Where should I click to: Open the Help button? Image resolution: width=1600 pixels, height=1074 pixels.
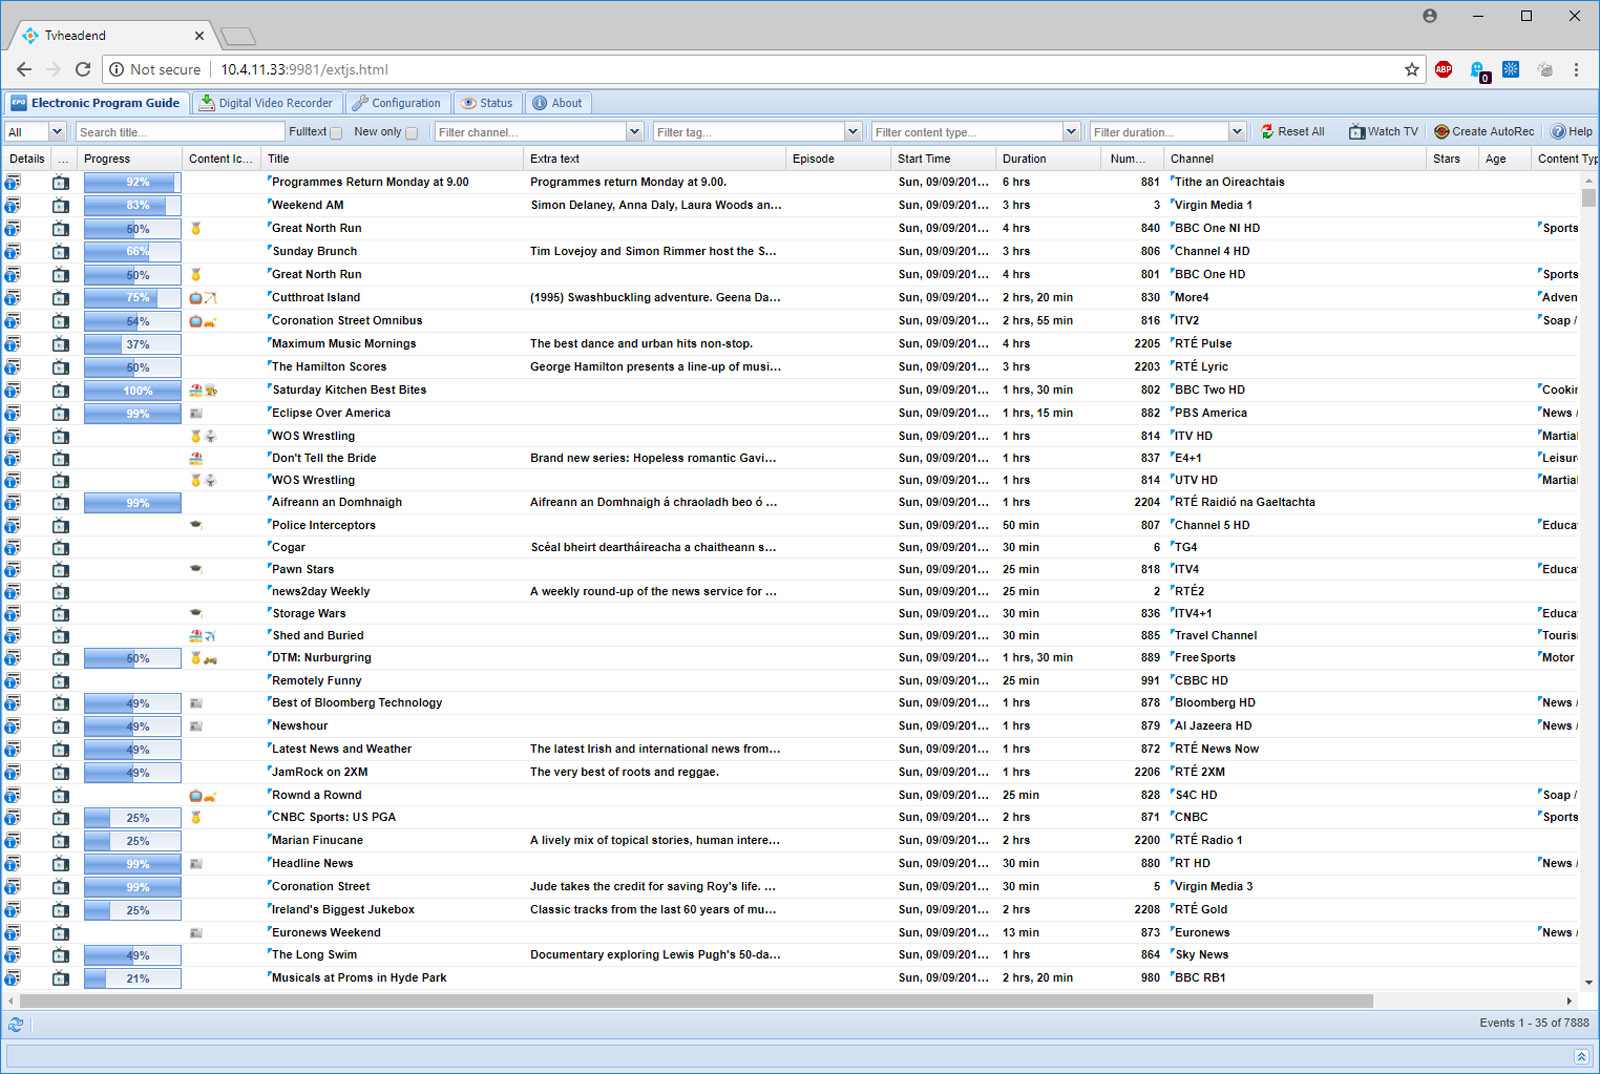point(1572,132)
